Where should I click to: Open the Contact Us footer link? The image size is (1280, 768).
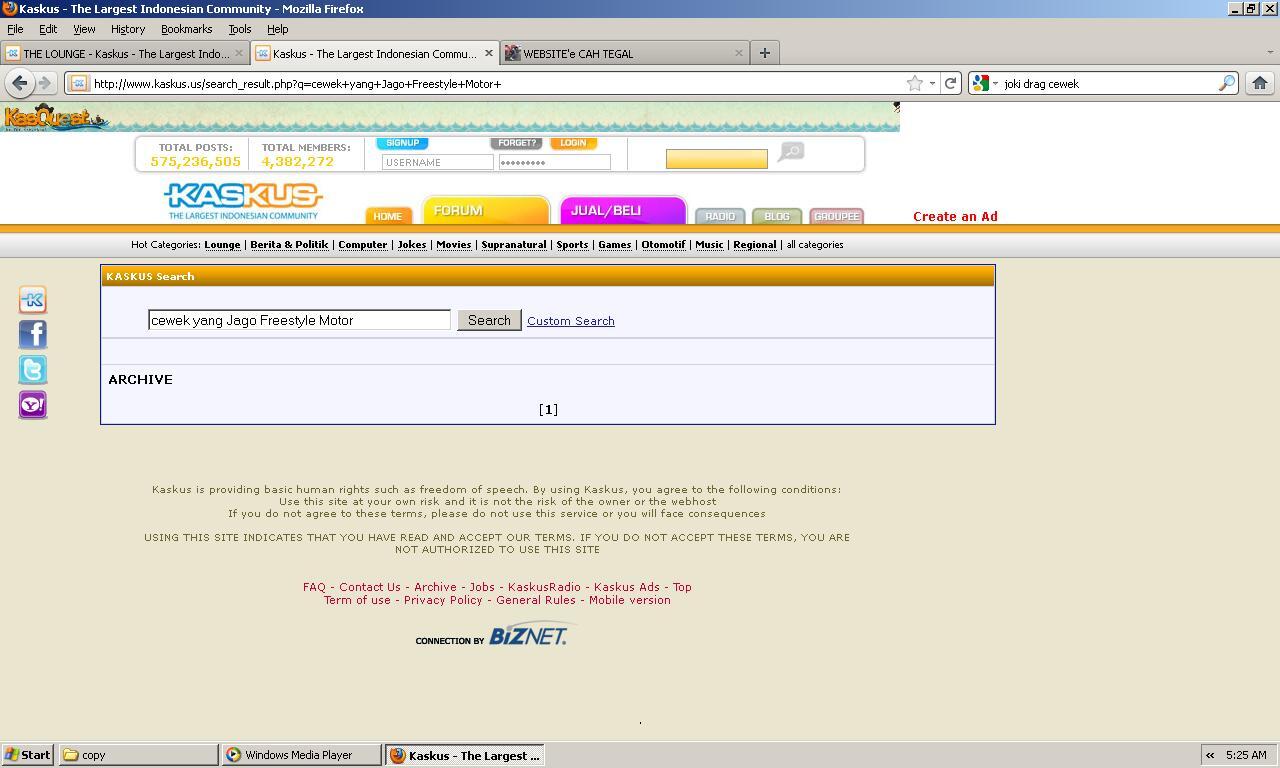[370, 587]
